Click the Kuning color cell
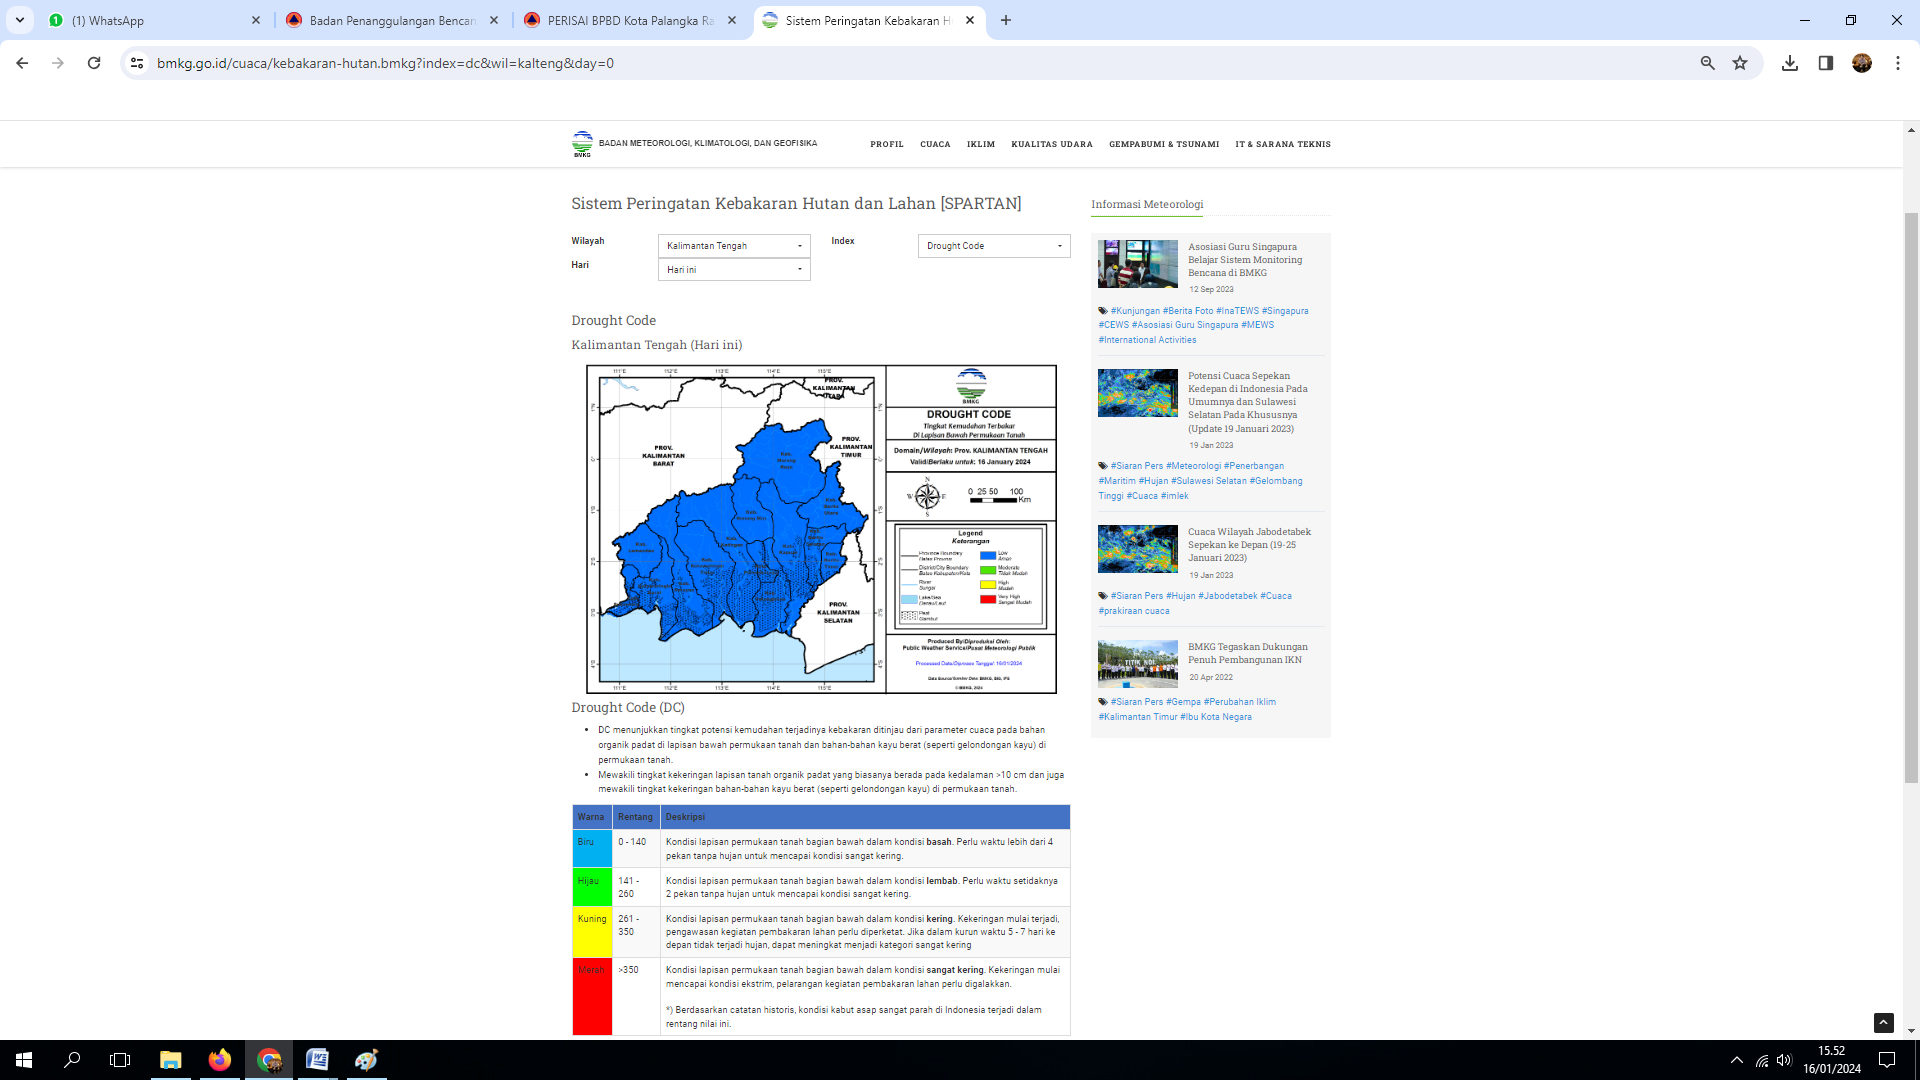The width and height of the screenshot is (1920, 1080). (x=592, y=932)
